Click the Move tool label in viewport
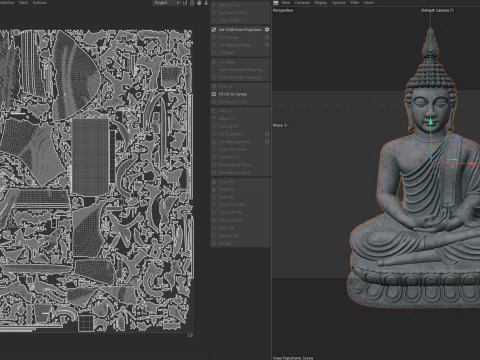This screenshot has height=360, width=480. 280,125
